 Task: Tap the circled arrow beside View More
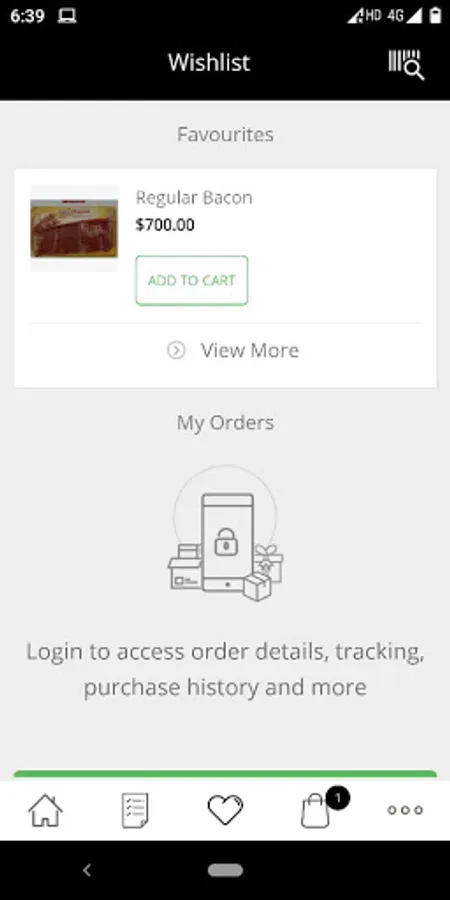176,350
